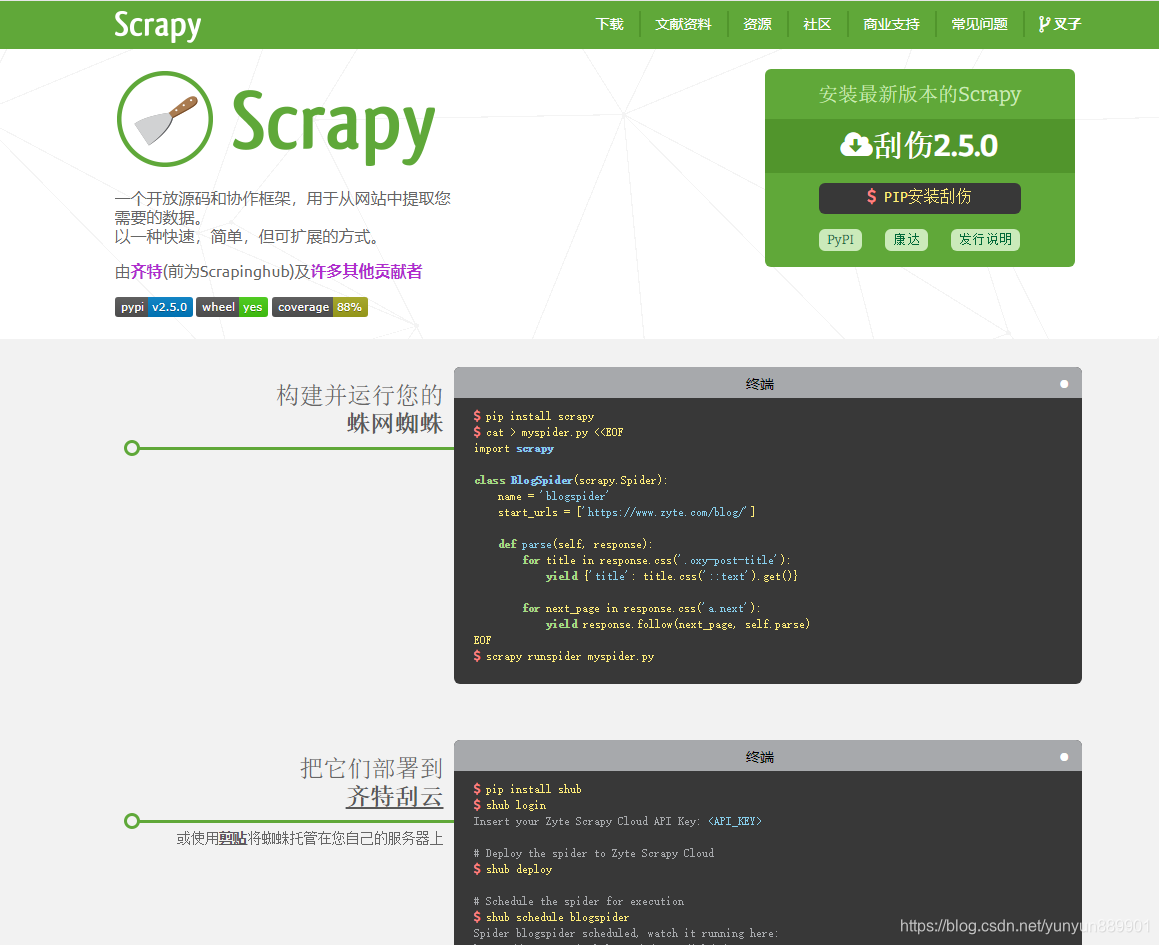Follow the 许多其他贡献者 link
This screenshot has width=1159, height=945.
[367, 271]
